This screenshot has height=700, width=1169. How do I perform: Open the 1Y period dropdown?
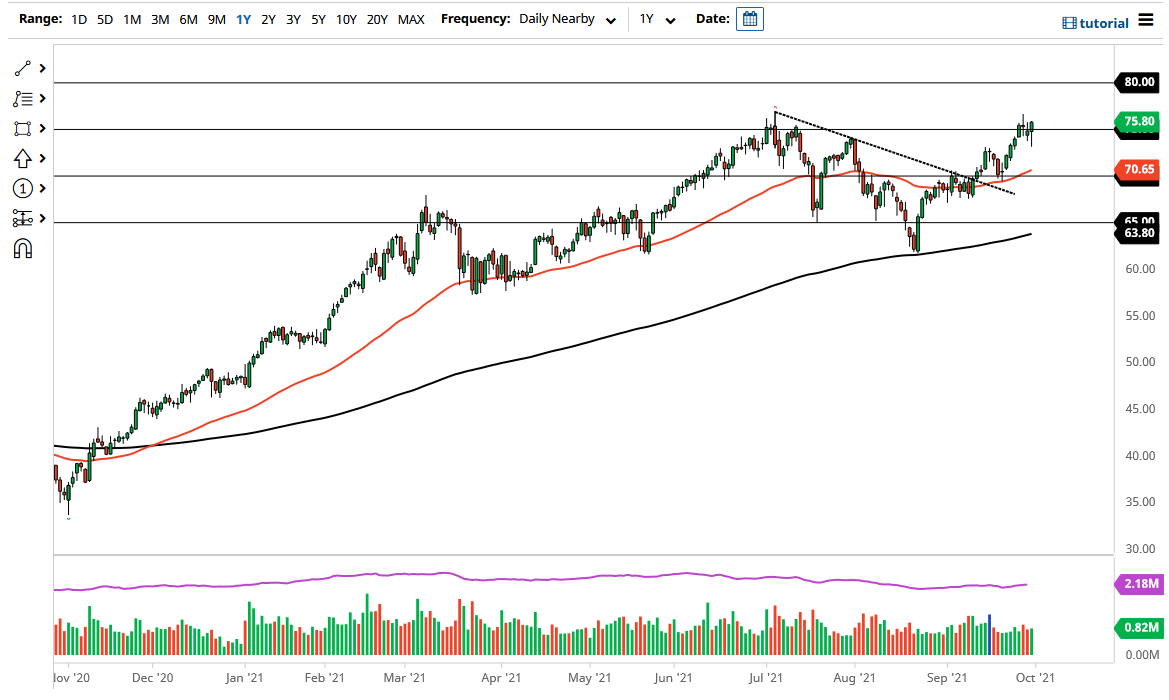click(655, 19)
